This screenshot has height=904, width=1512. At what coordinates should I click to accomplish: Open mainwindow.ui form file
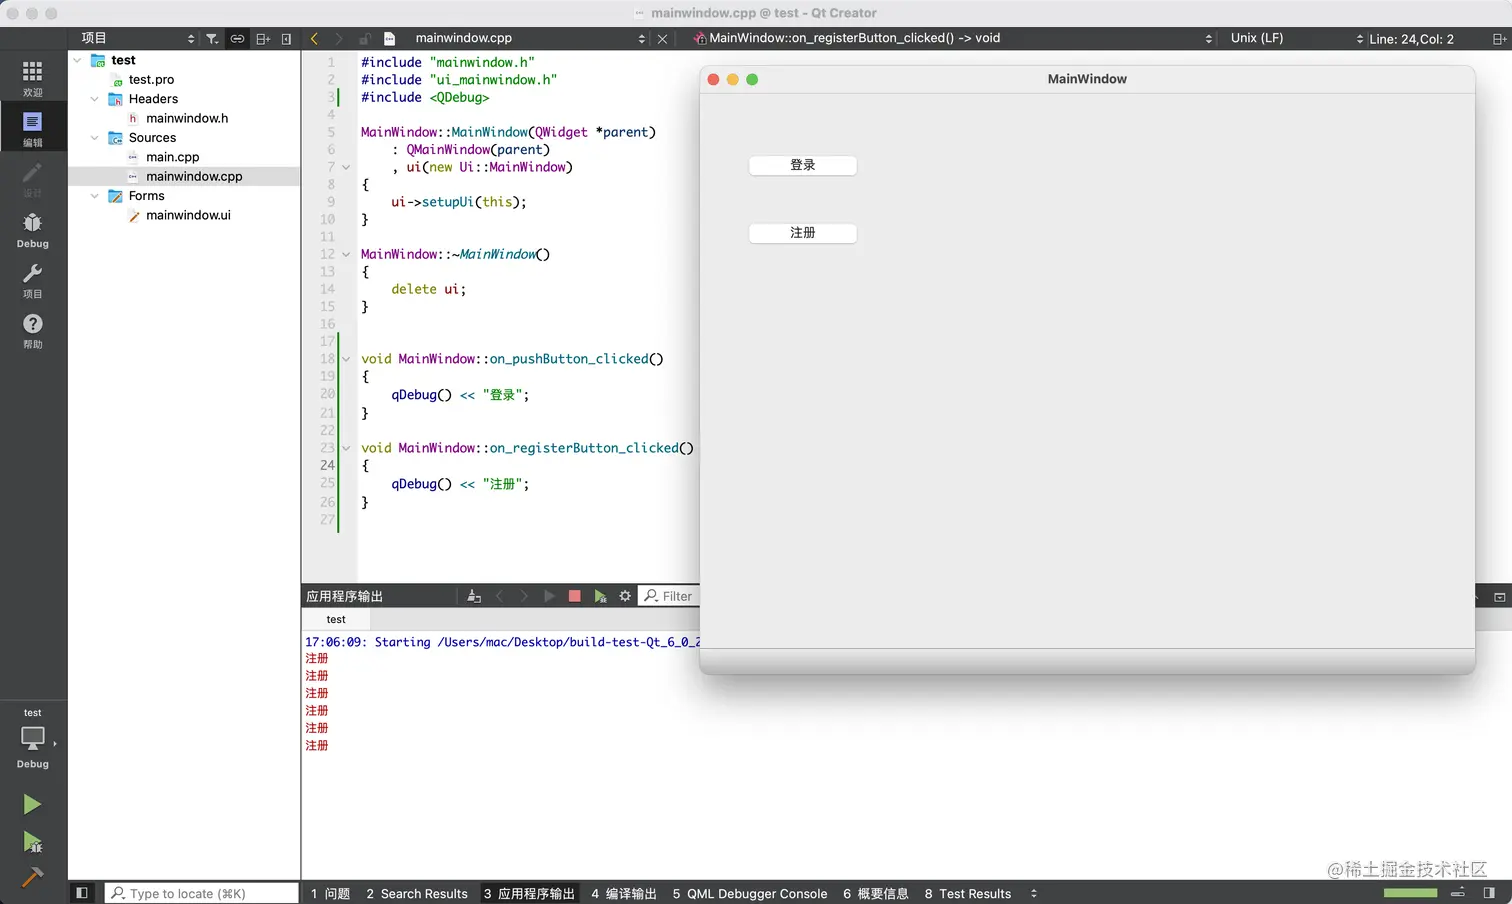188,215
